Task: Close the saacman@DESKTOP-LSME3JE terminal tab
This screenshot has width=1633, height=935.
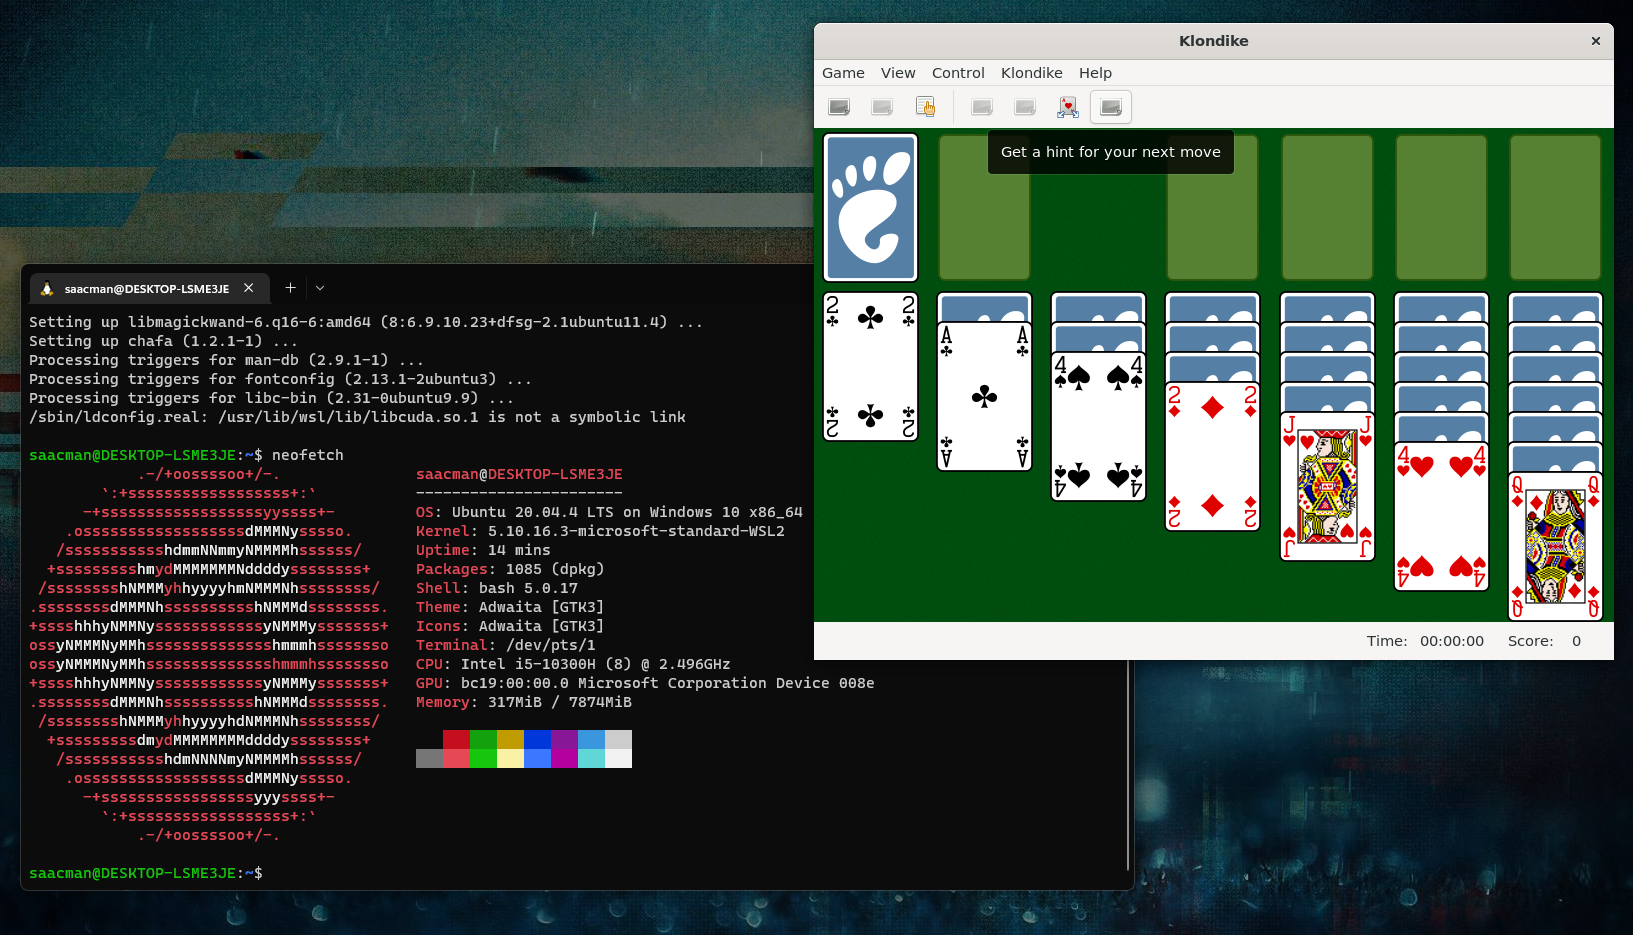Action: click(x=249, y=288)
